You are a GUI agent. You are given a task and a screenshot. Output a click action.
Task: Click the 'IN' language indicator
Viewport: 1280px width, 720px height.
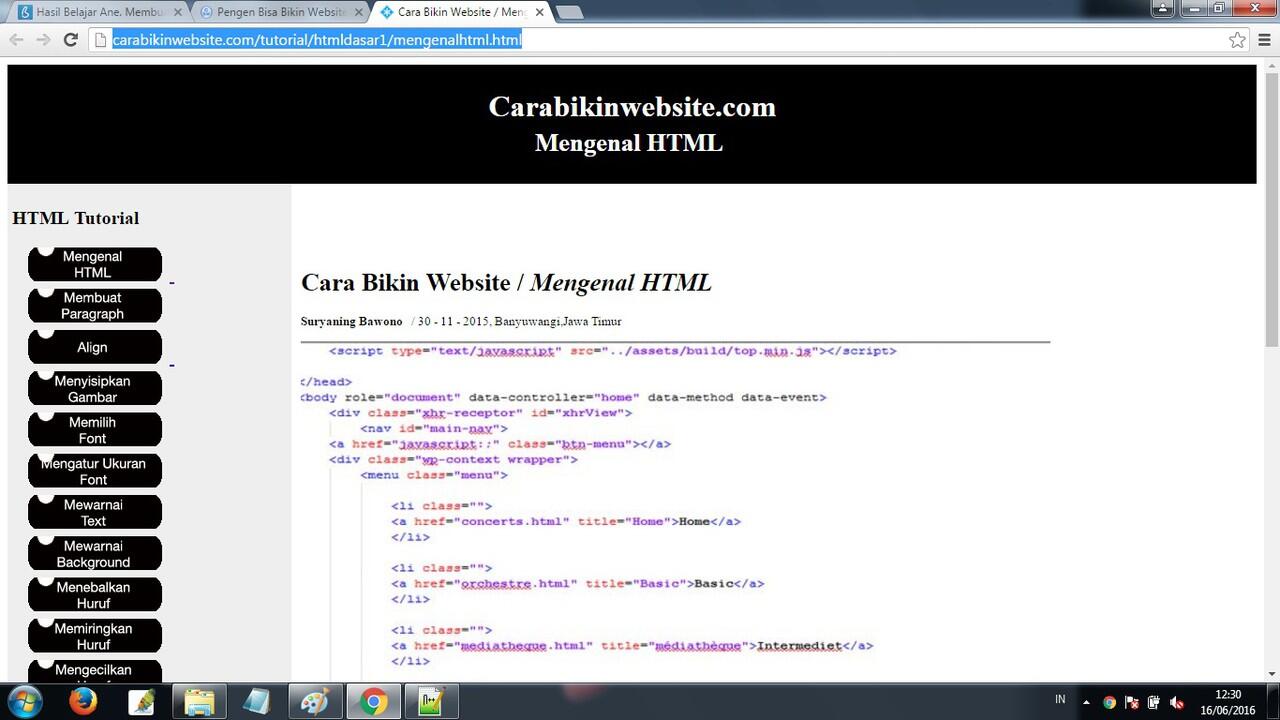(x=1060, y=699)
